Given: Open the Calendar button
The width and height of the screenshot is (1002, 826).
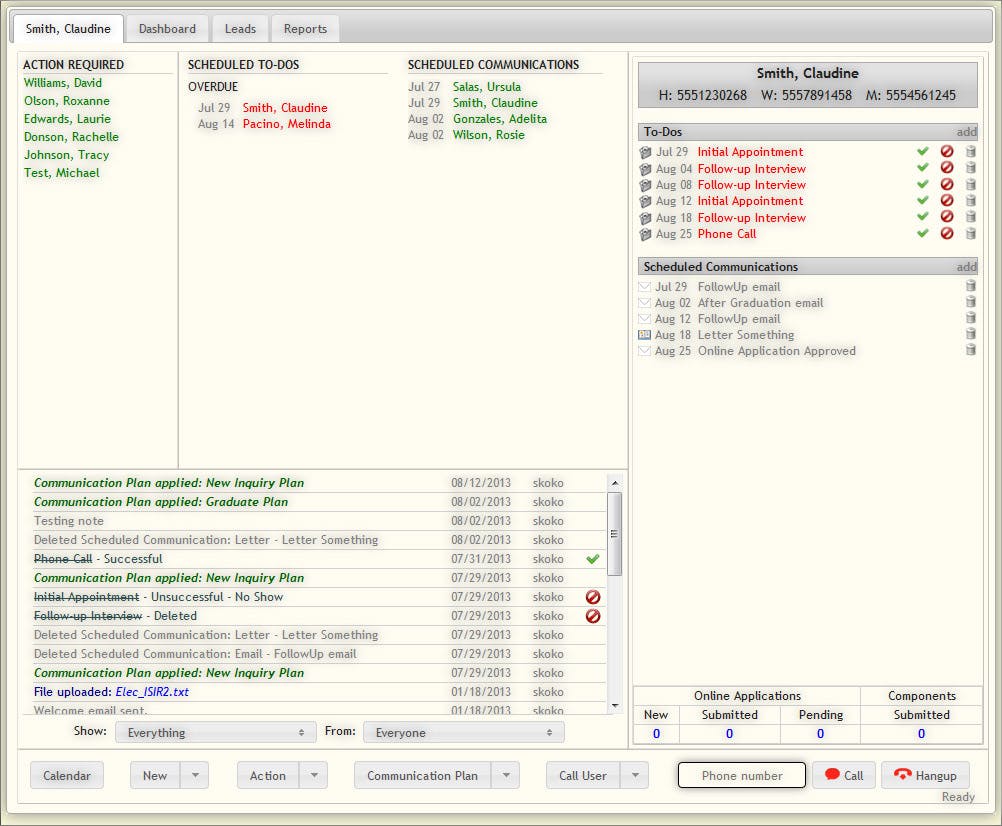Looking at the screenshot, I should point(66,775).
